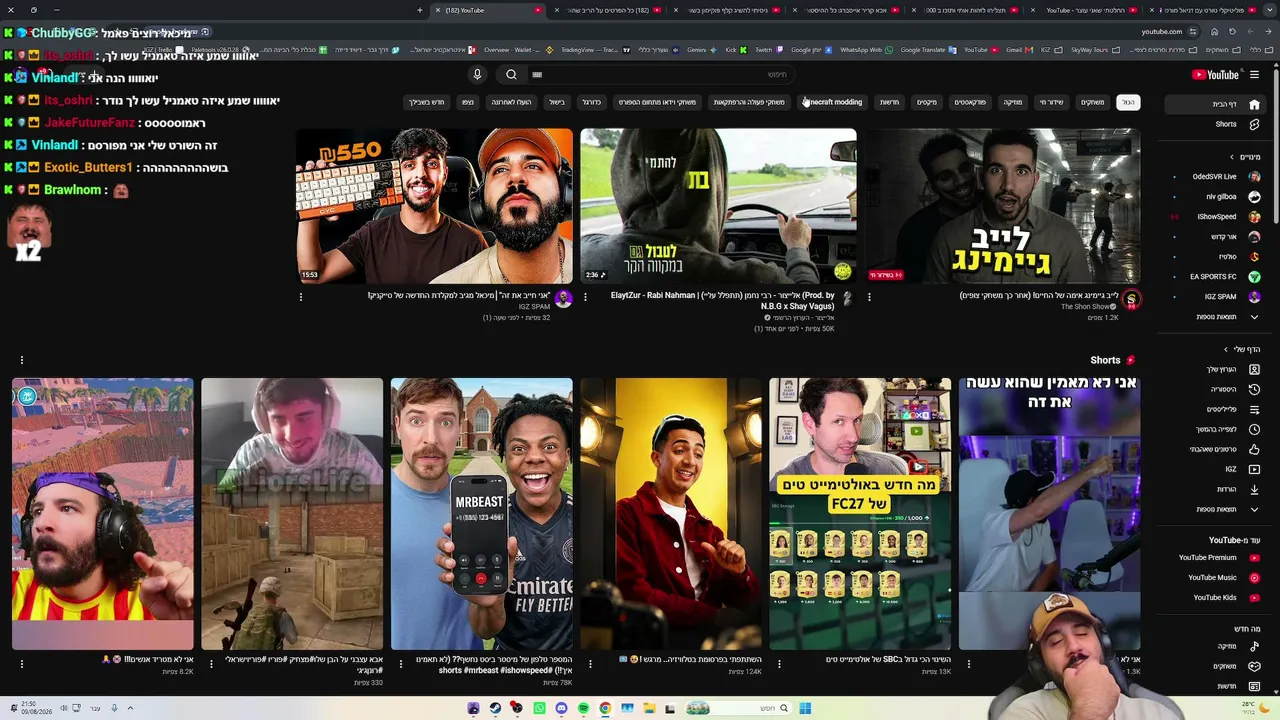Open The Shon Show channel avatar
Viewport: 1280px width, 720px height.
[1131, 299]
